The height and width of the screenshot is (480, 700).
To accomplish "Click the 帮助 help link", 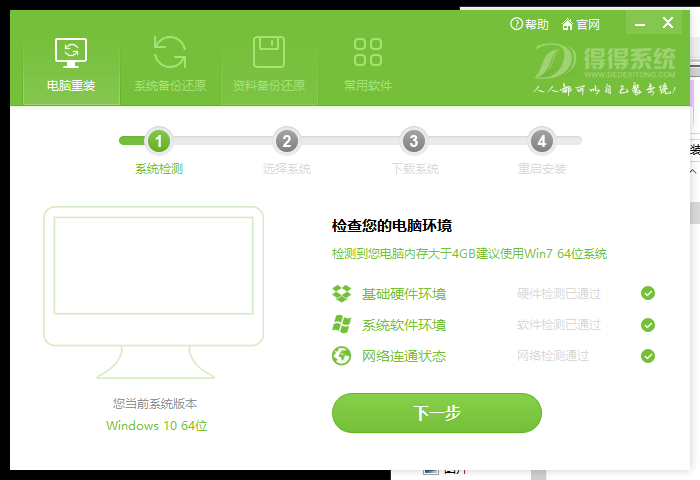I will (x=529, y=24).
